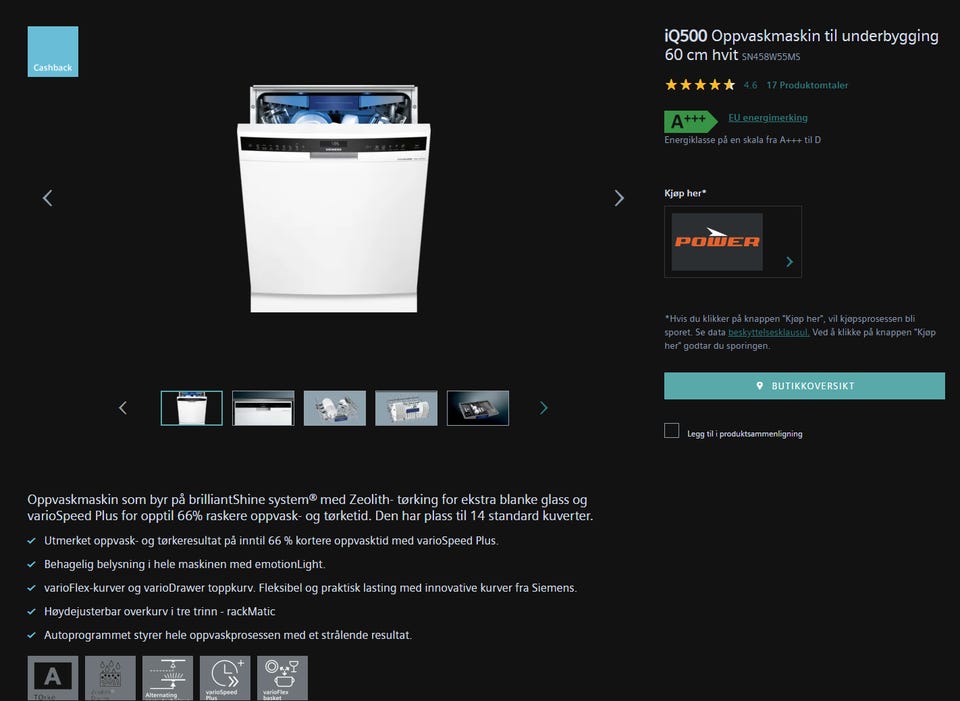Open the varioFlex basket feature icon
Screen dimensions: 960x701
click(282, 678)
